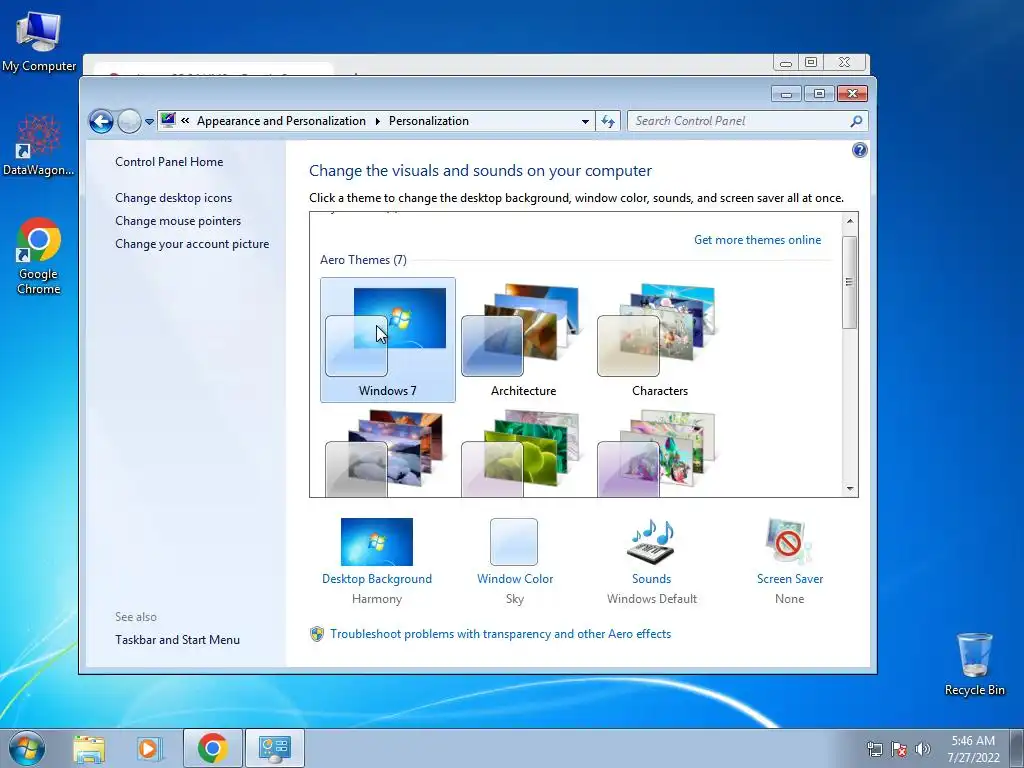Click the Show desktop button
This screenshot has height=768, width=1024.
pyautogui.click(x=1017, y=748)
